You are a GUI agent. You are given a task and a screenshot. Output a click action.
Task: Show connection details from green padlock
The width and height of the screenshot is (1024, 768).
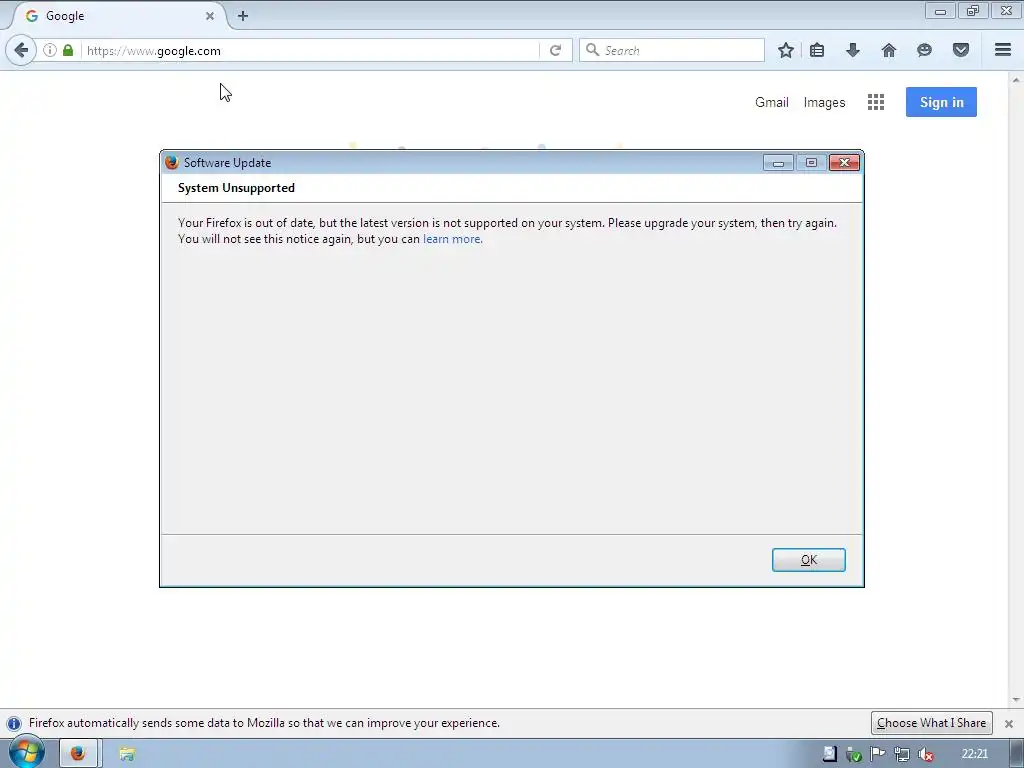[68, 50]
